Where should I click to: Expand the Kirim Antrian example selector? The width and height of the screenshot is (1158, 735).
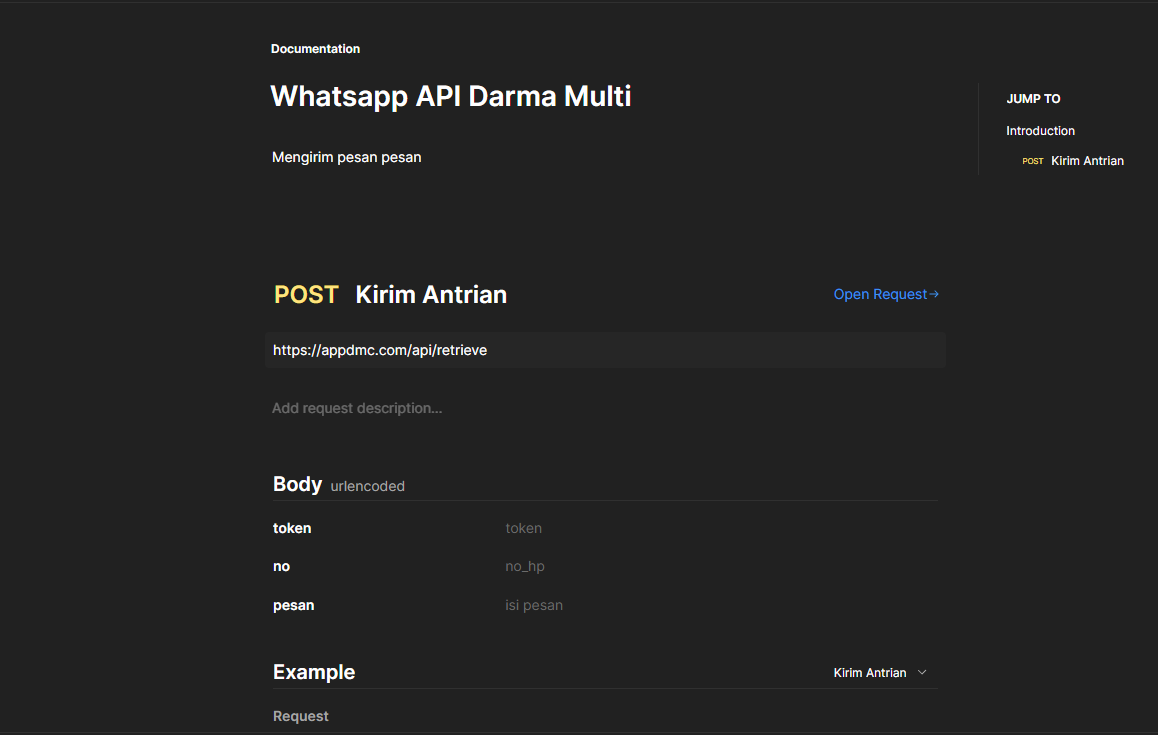coord(870,672)
